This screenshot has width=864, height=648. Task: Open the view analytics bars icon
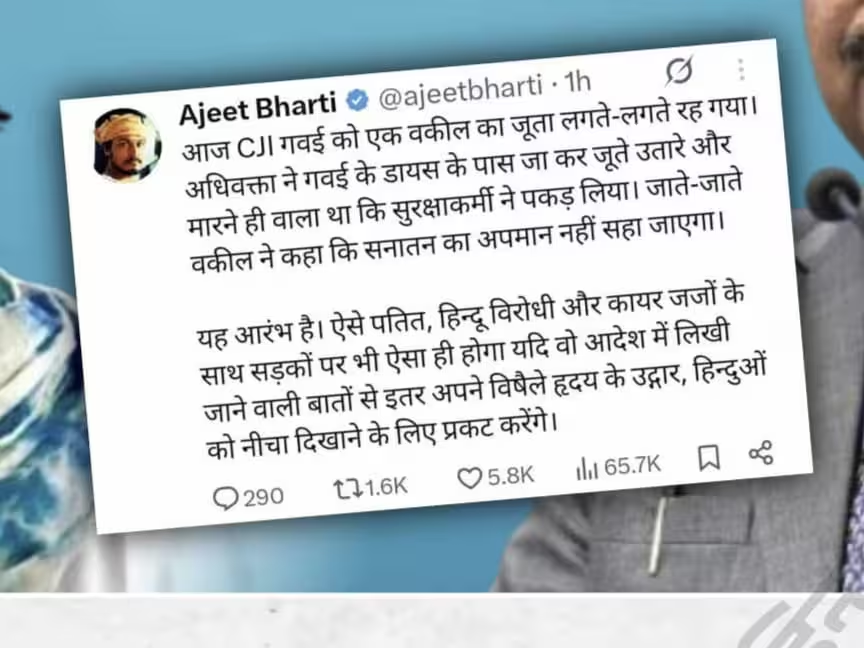click(587, 469)
